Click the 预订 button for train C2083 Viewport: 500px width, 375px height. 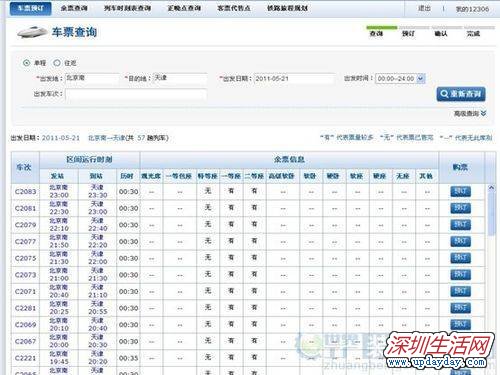pyautogui.click(x=460, y=191)
